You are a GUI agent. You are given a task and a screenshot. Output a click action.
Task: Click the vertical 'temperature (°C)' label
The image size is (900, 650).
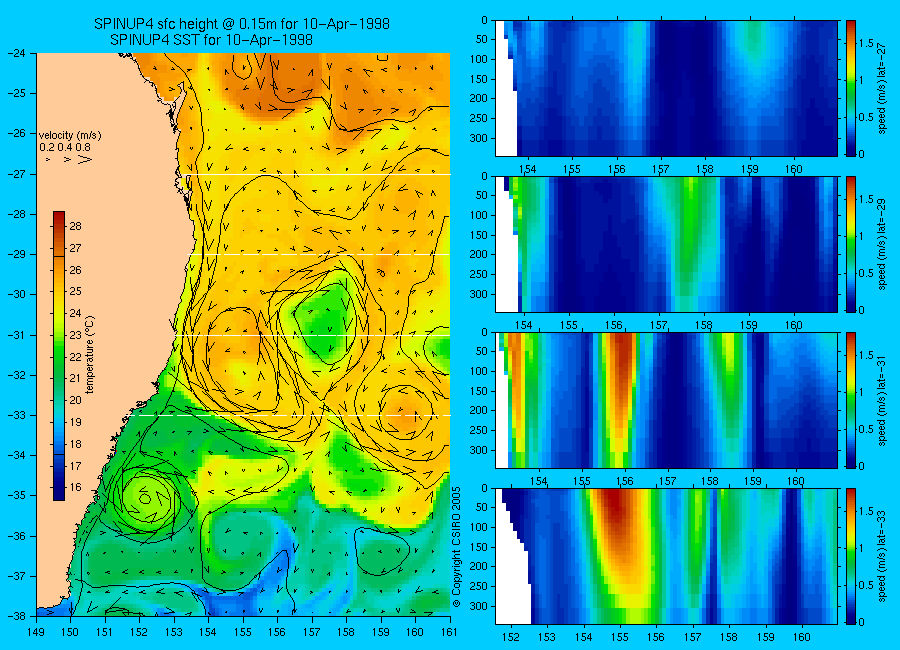tap(90, 355)
